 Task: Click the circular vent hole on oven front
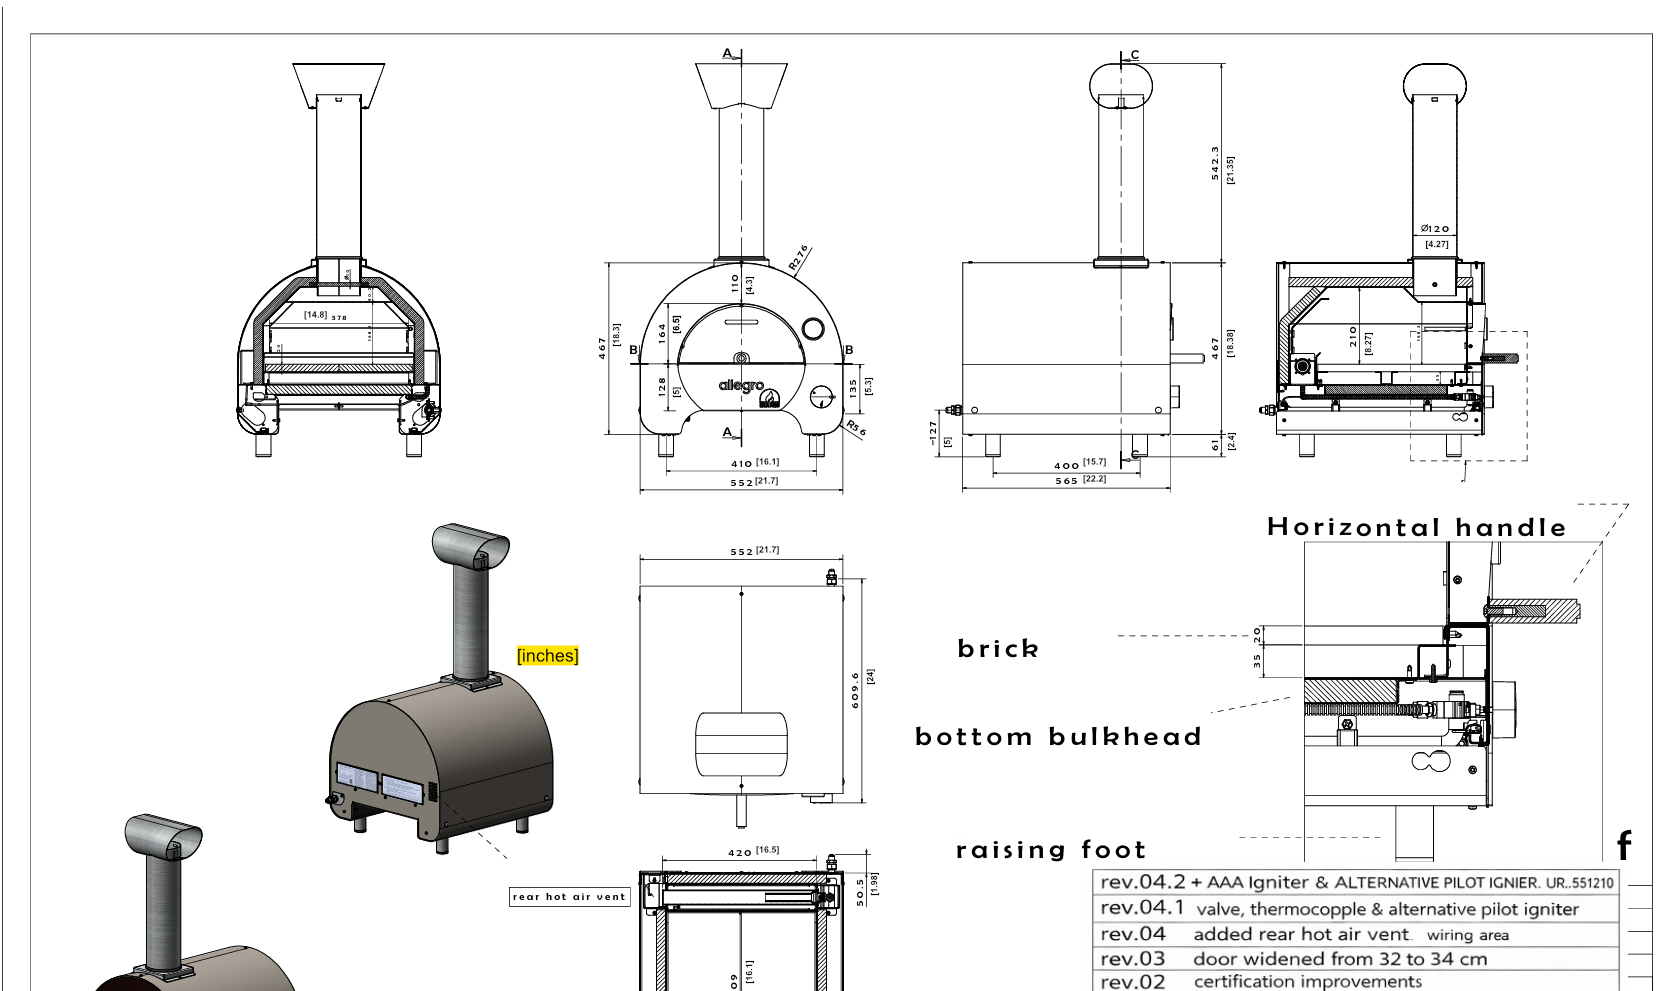(x=814, y=327)
